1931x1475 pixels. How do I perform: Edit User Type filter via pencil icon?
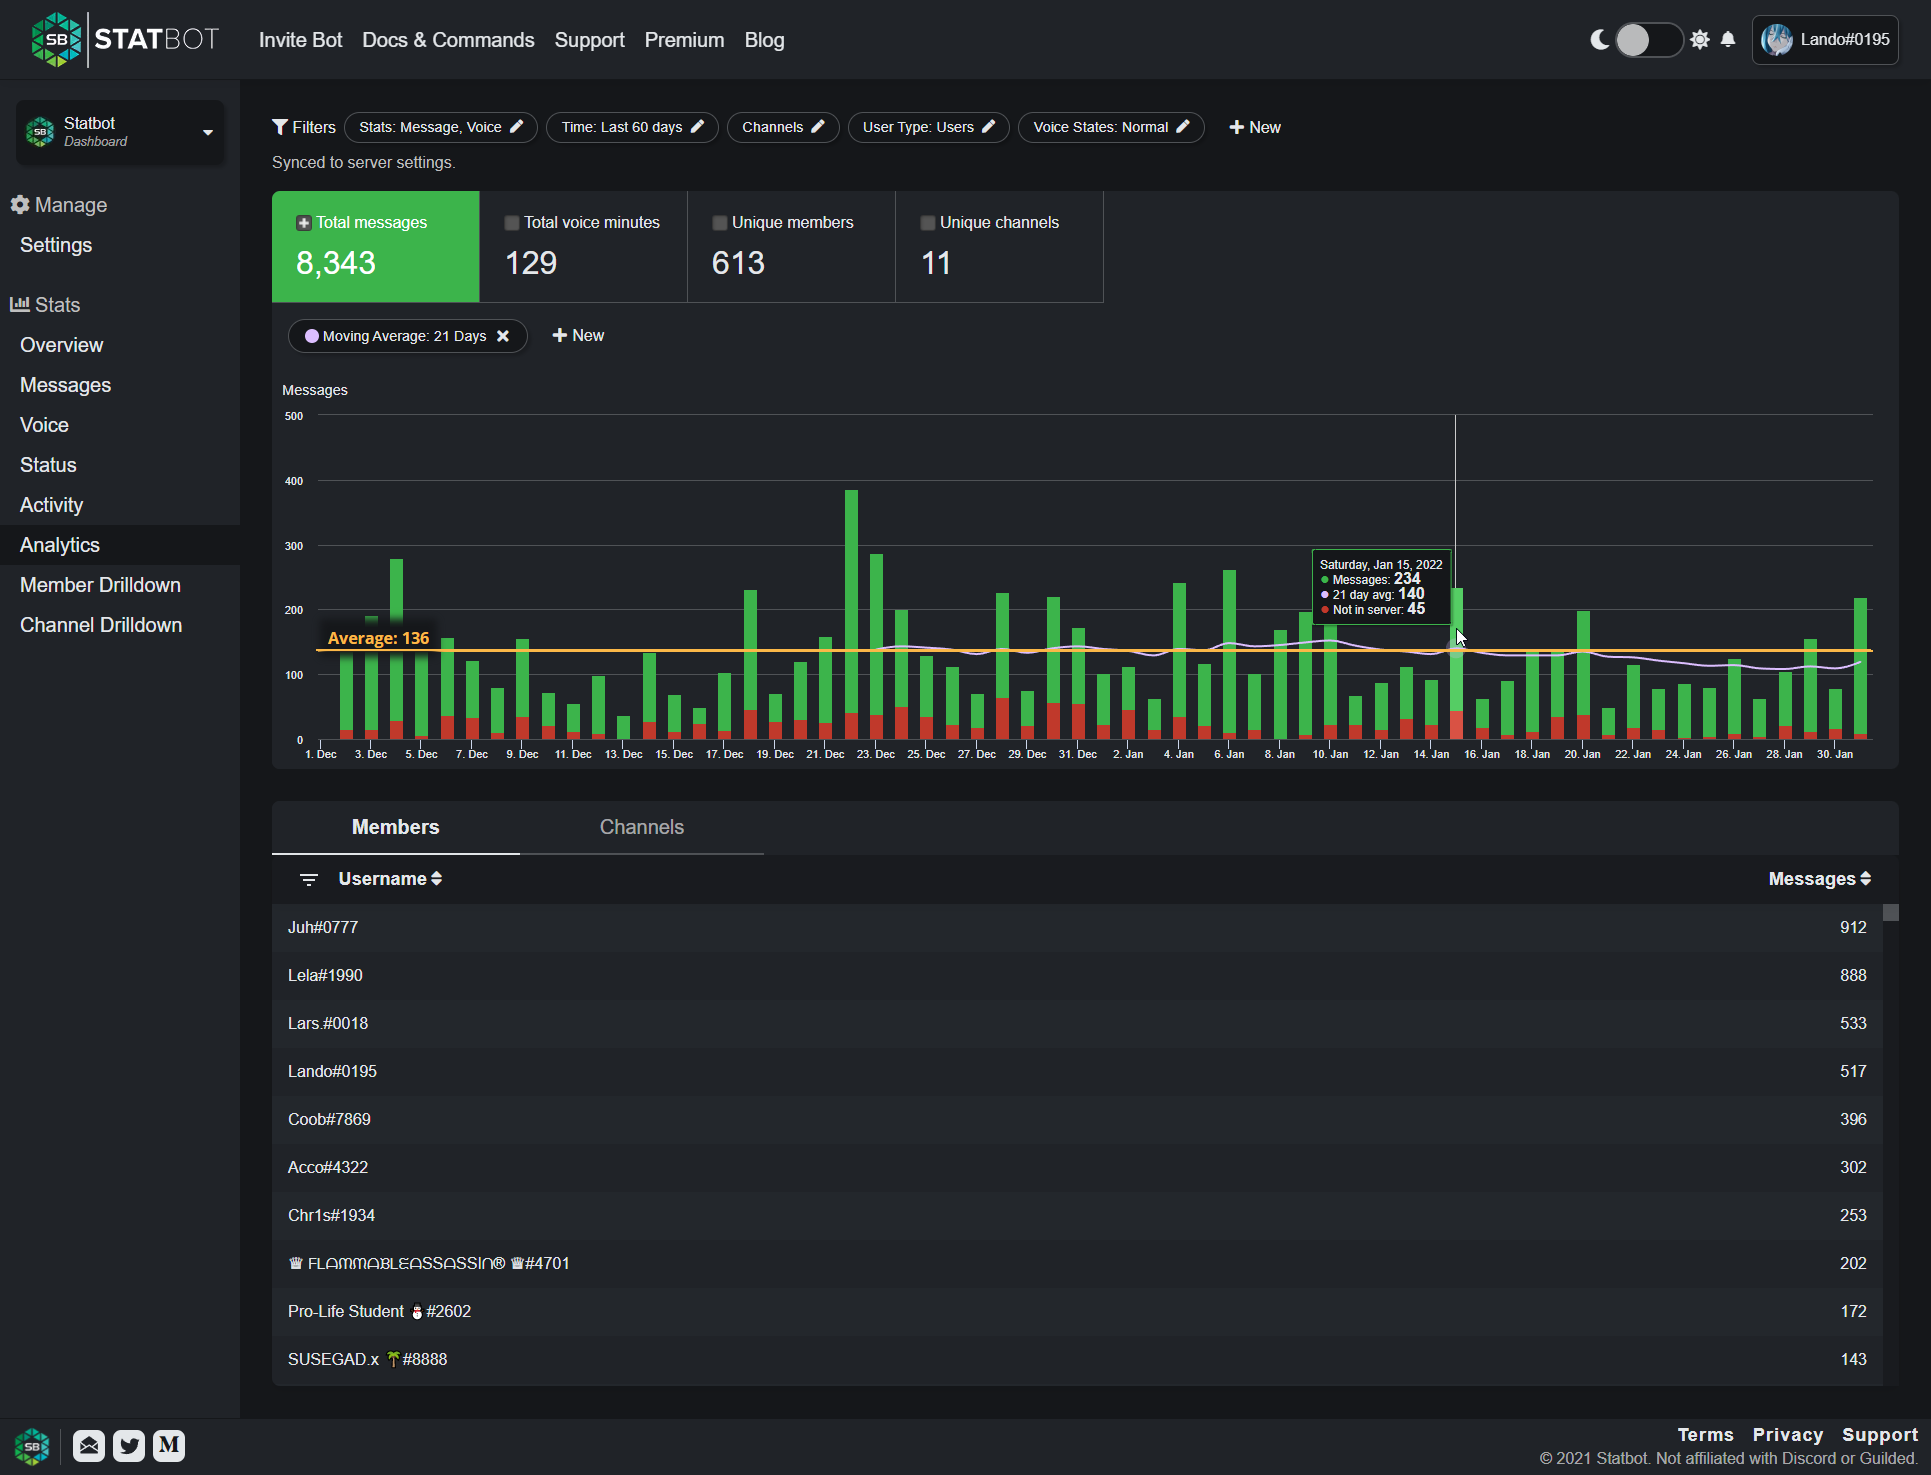click(x=989, y=127)
